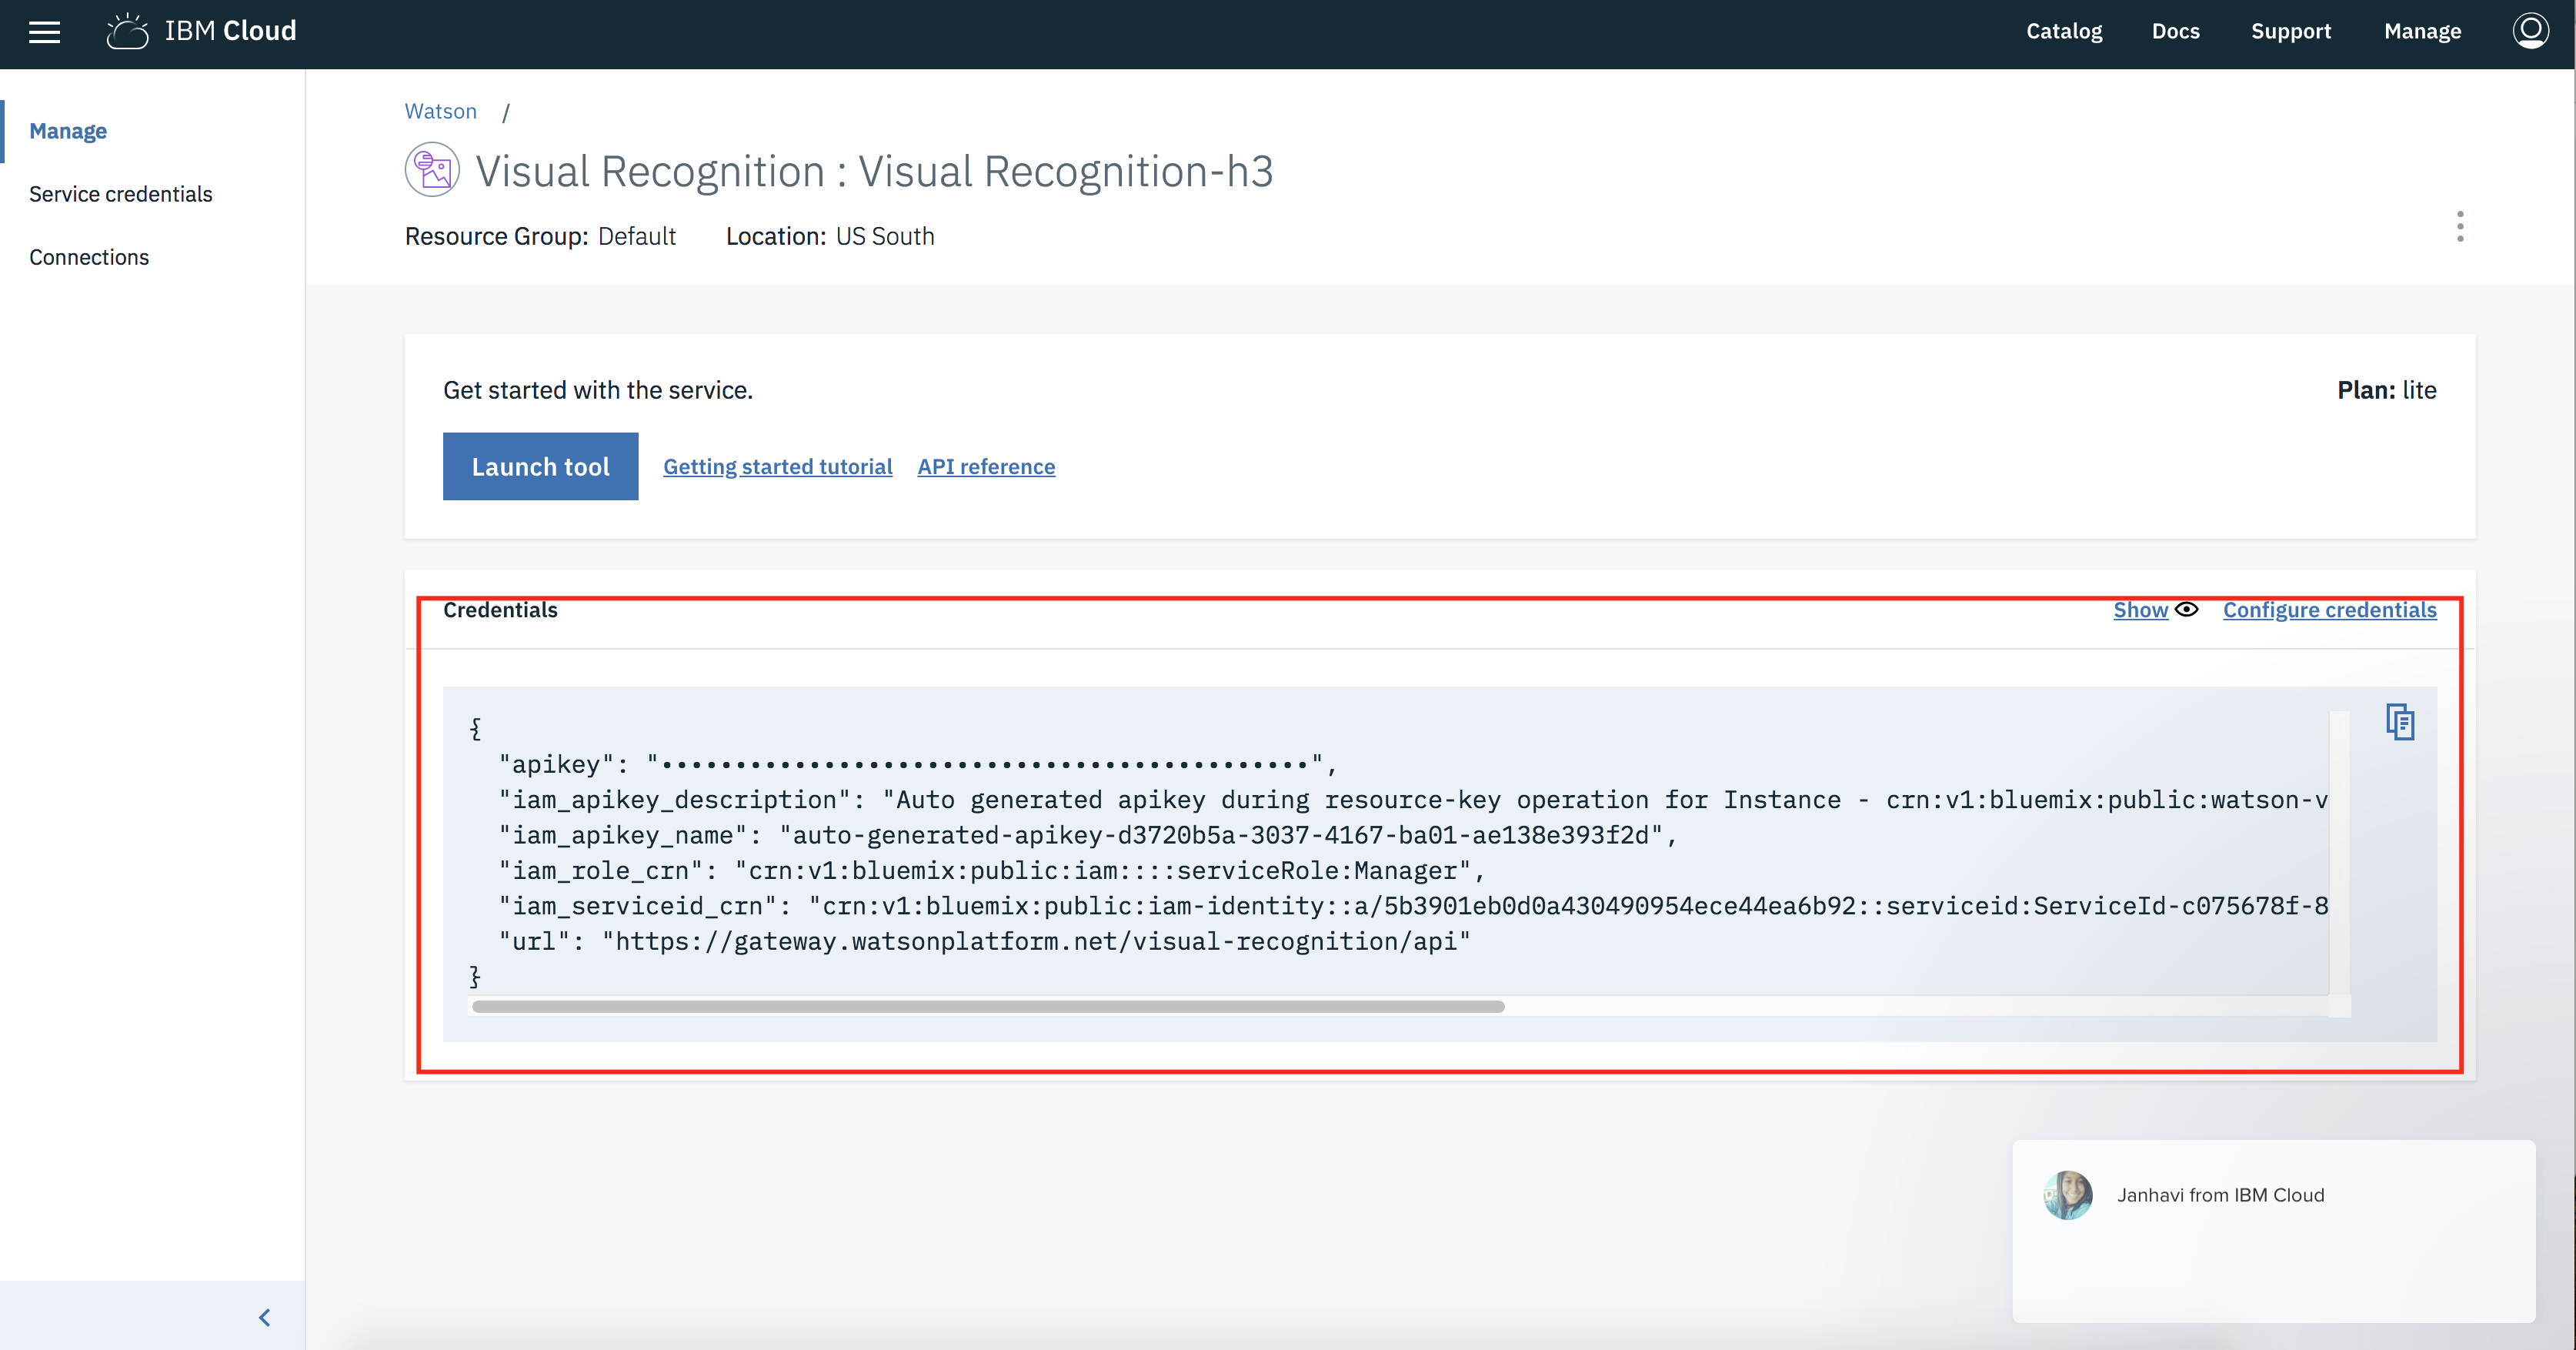Open the user profile avatar icon
Image resolution: width=2576 pixels, height=1350 pixels.
[2530, 31]
